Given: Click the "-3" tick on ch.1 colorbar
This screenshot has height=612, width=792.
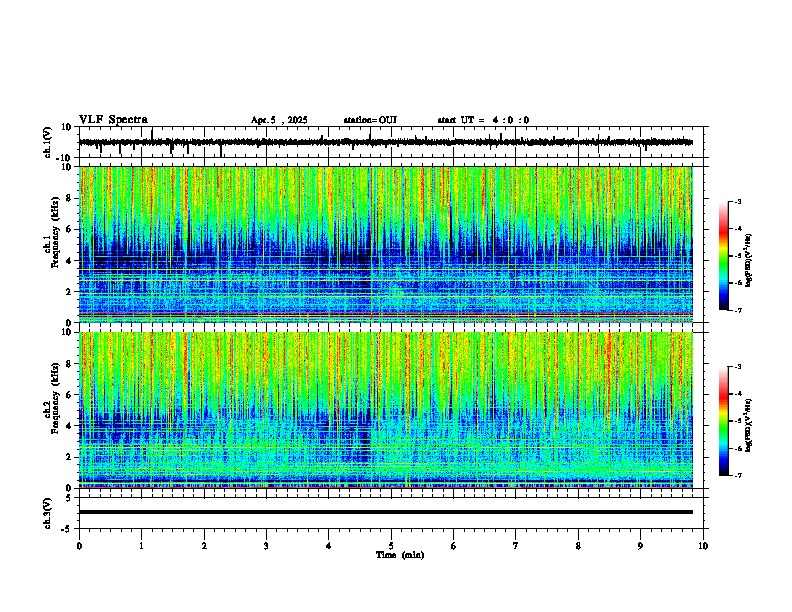Looking at the screenshot, I should click(738, 201).
